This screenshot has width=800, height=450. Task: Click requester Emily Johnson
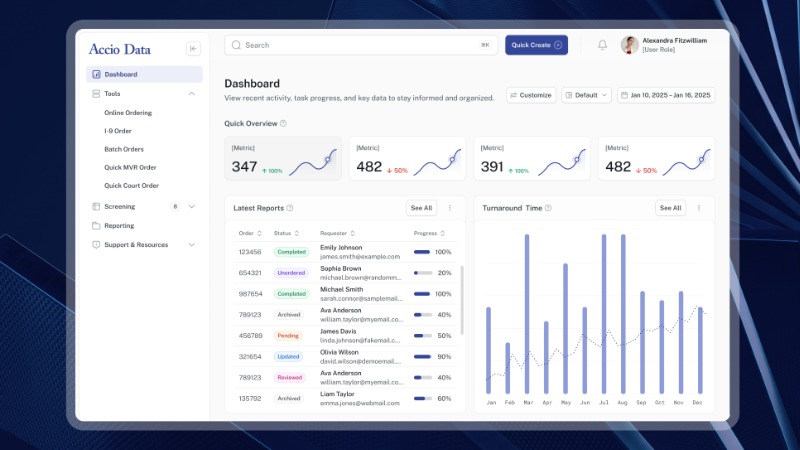[x=341, y=247]
